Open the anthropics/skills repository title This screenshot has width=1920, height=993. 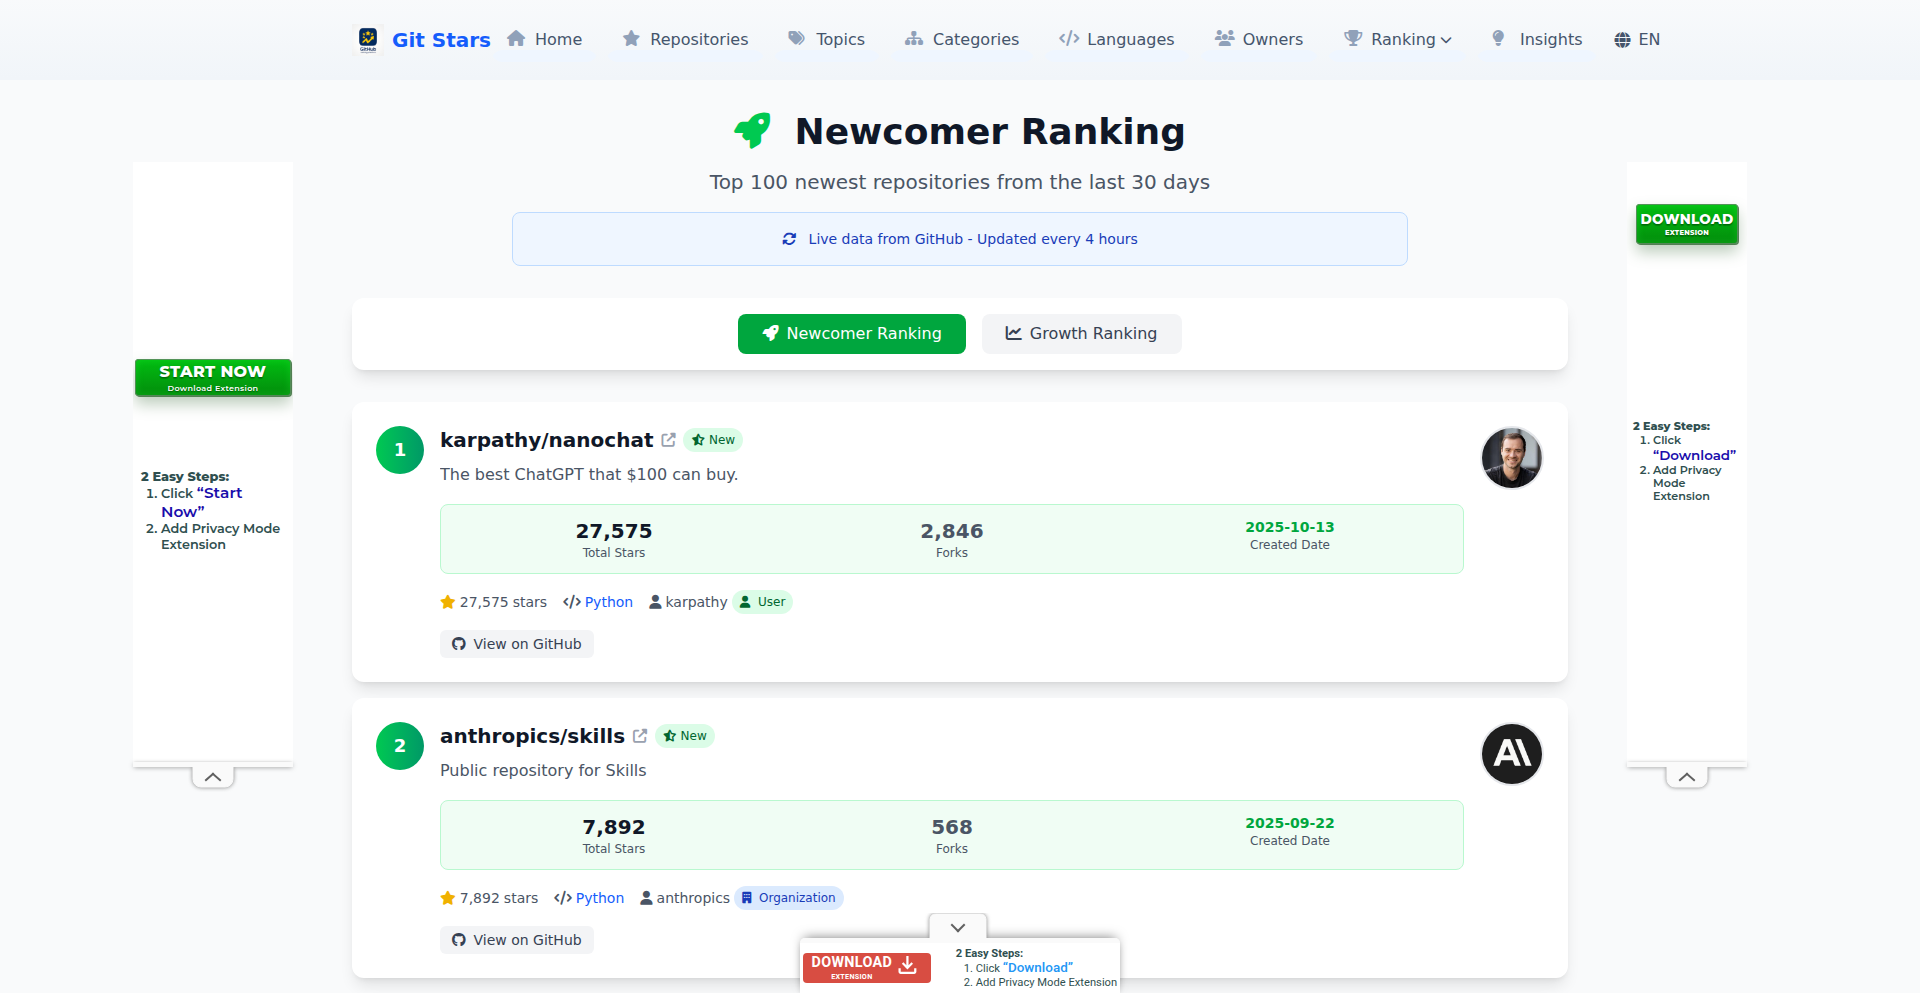click(532, 736)
